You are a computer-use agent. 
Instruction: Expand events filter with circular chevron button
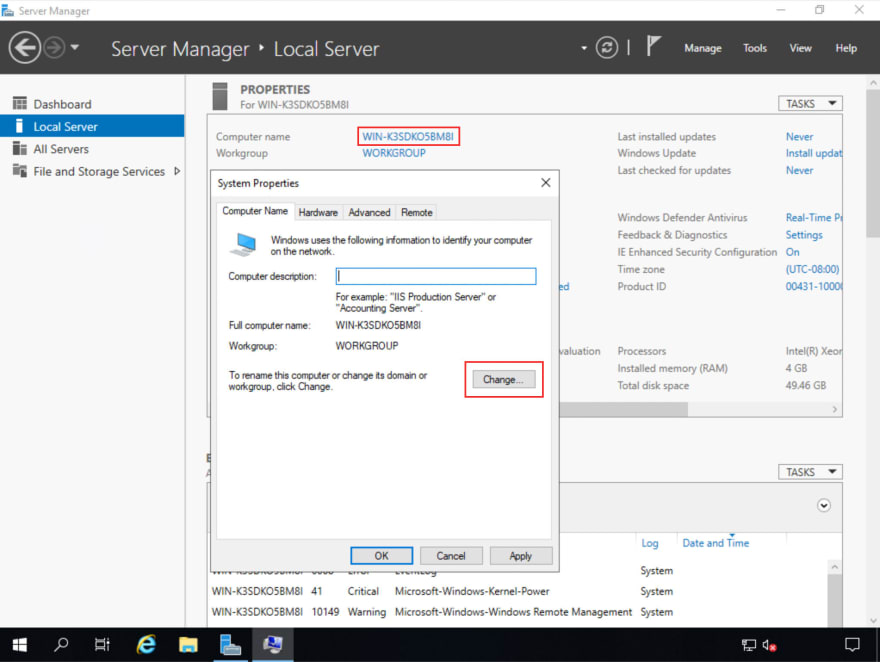coord(823,505)
